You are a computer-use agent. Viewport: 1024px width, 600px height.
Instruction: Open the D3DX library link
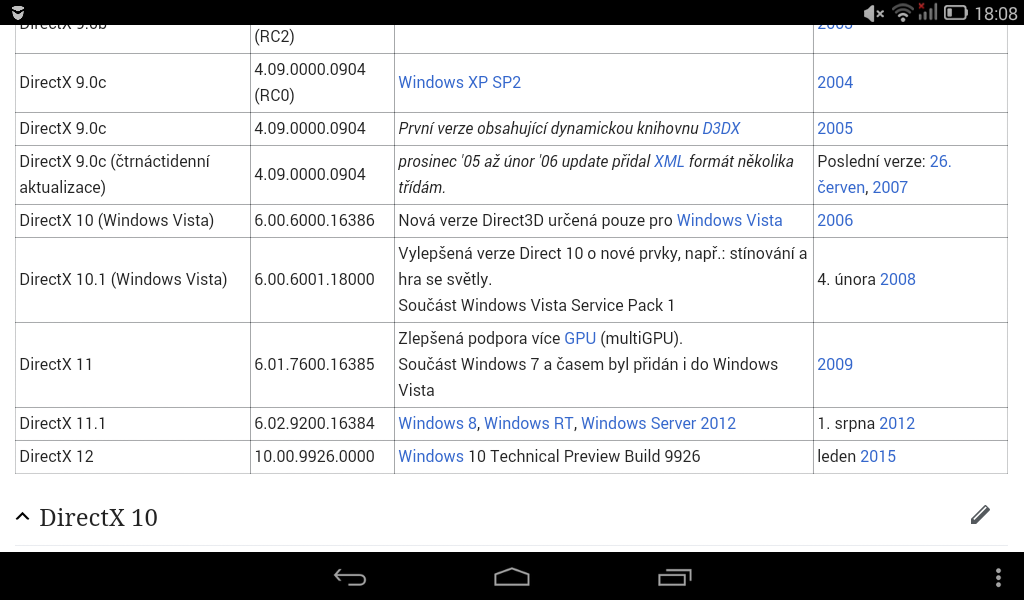(x=721, y=129)
